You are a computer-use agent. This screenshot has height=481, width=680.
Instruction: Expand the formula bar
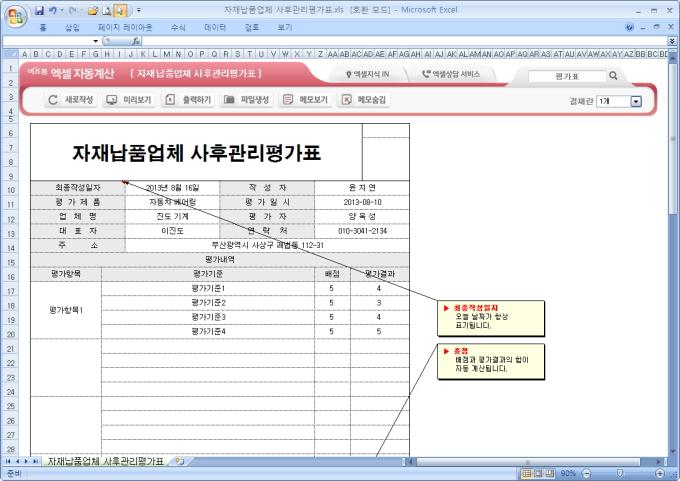(x=672, y=41)
